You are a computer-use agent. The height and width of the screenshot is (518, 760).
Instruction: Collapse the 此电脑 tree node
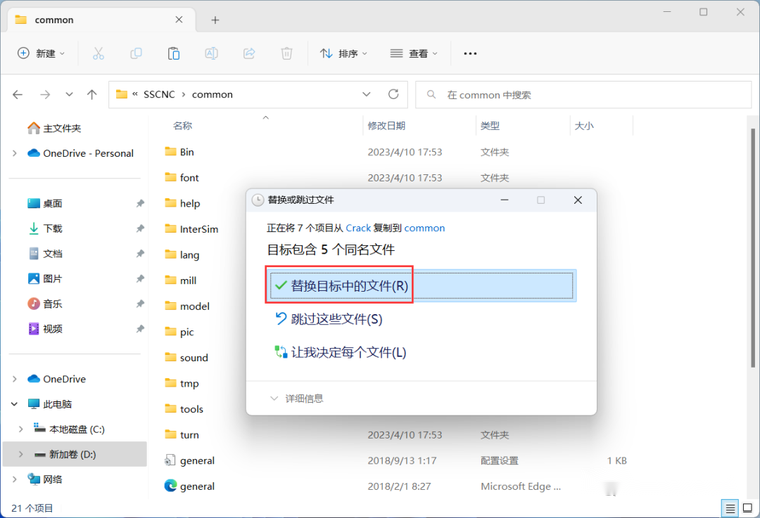point(15,404)
